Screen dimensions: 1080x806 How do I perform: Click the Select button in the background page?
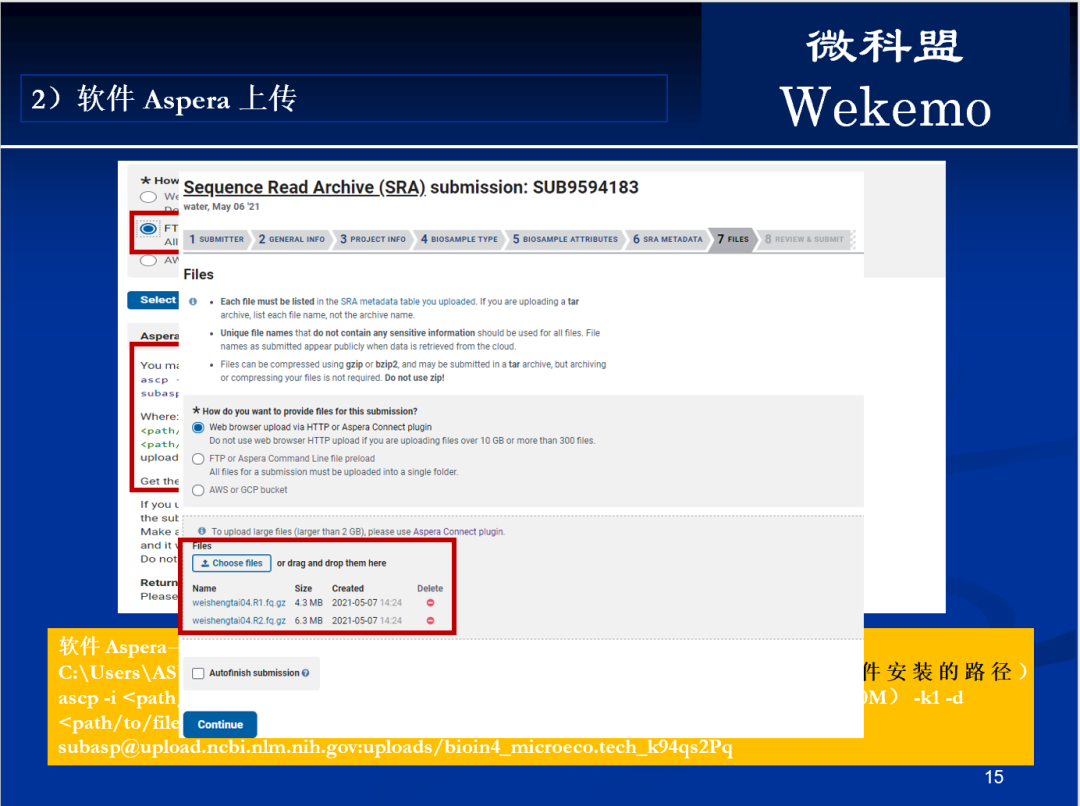pos(153,300)
